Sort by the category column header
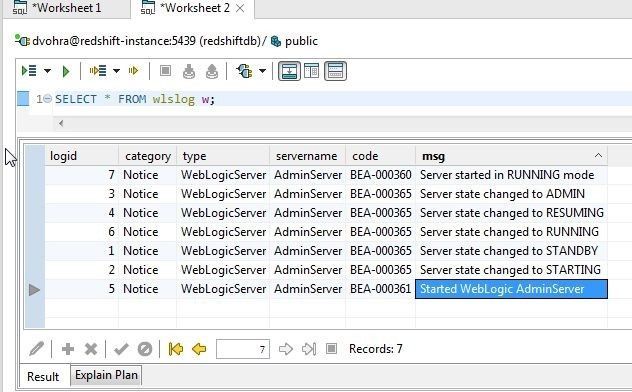 click(148, 156)
